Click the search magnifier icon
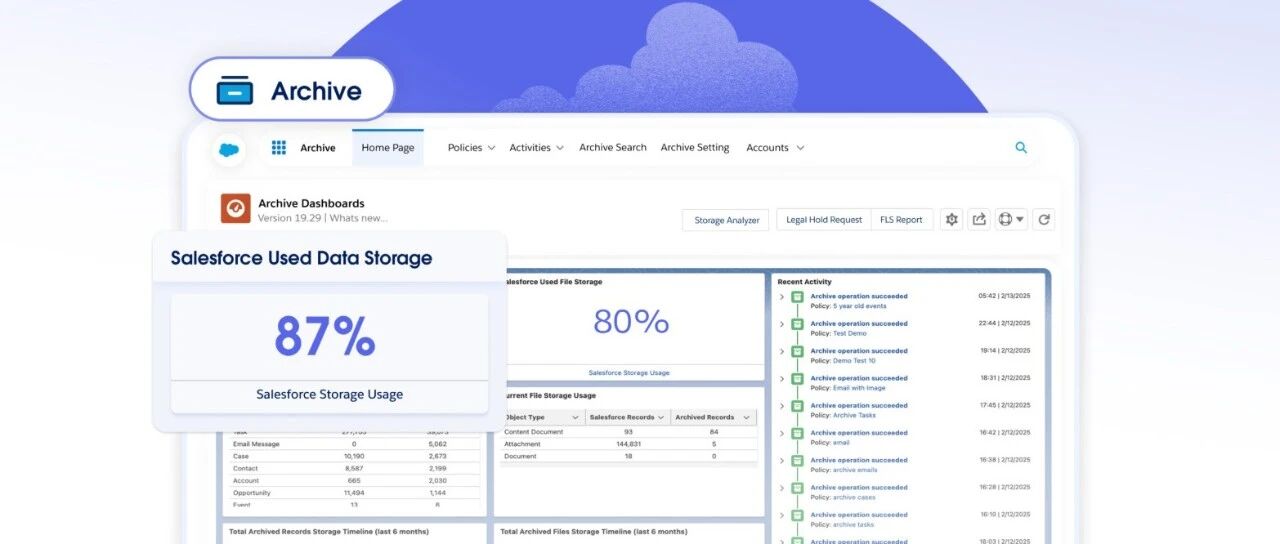The image size is (1280, 544). [1021, 147]
